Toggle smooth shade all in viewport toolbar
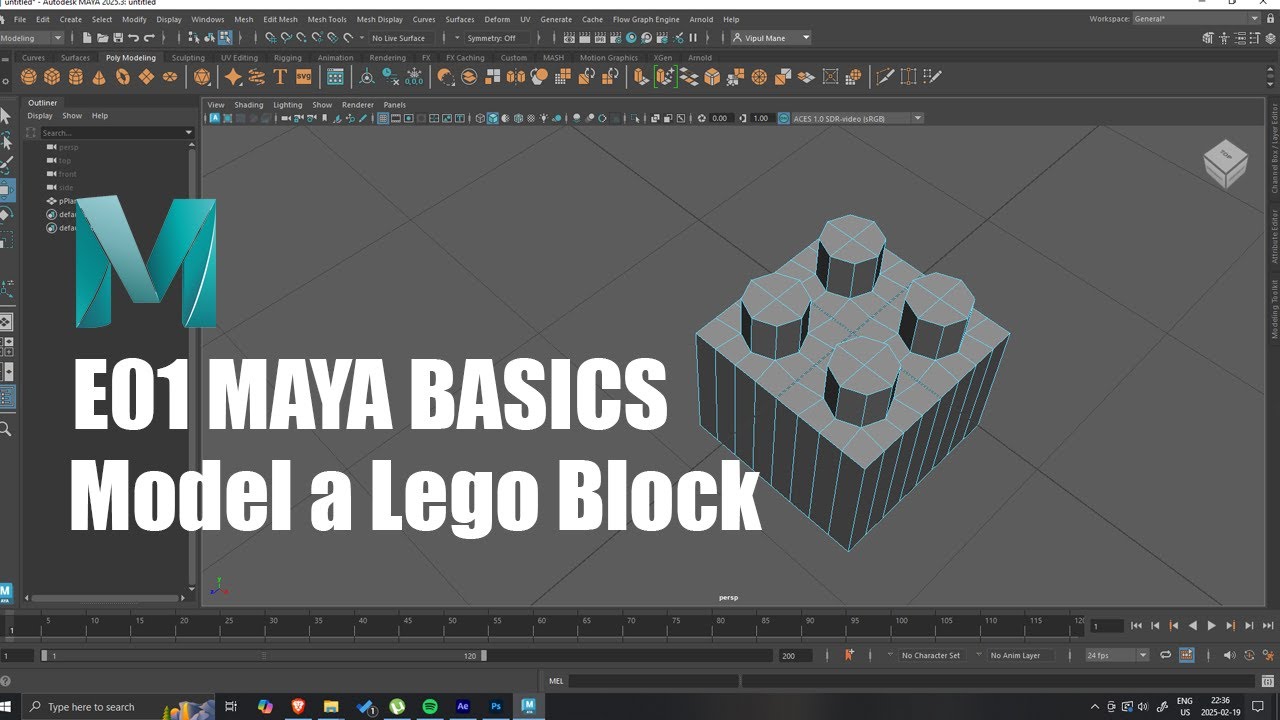 click(x=493, y=118)
